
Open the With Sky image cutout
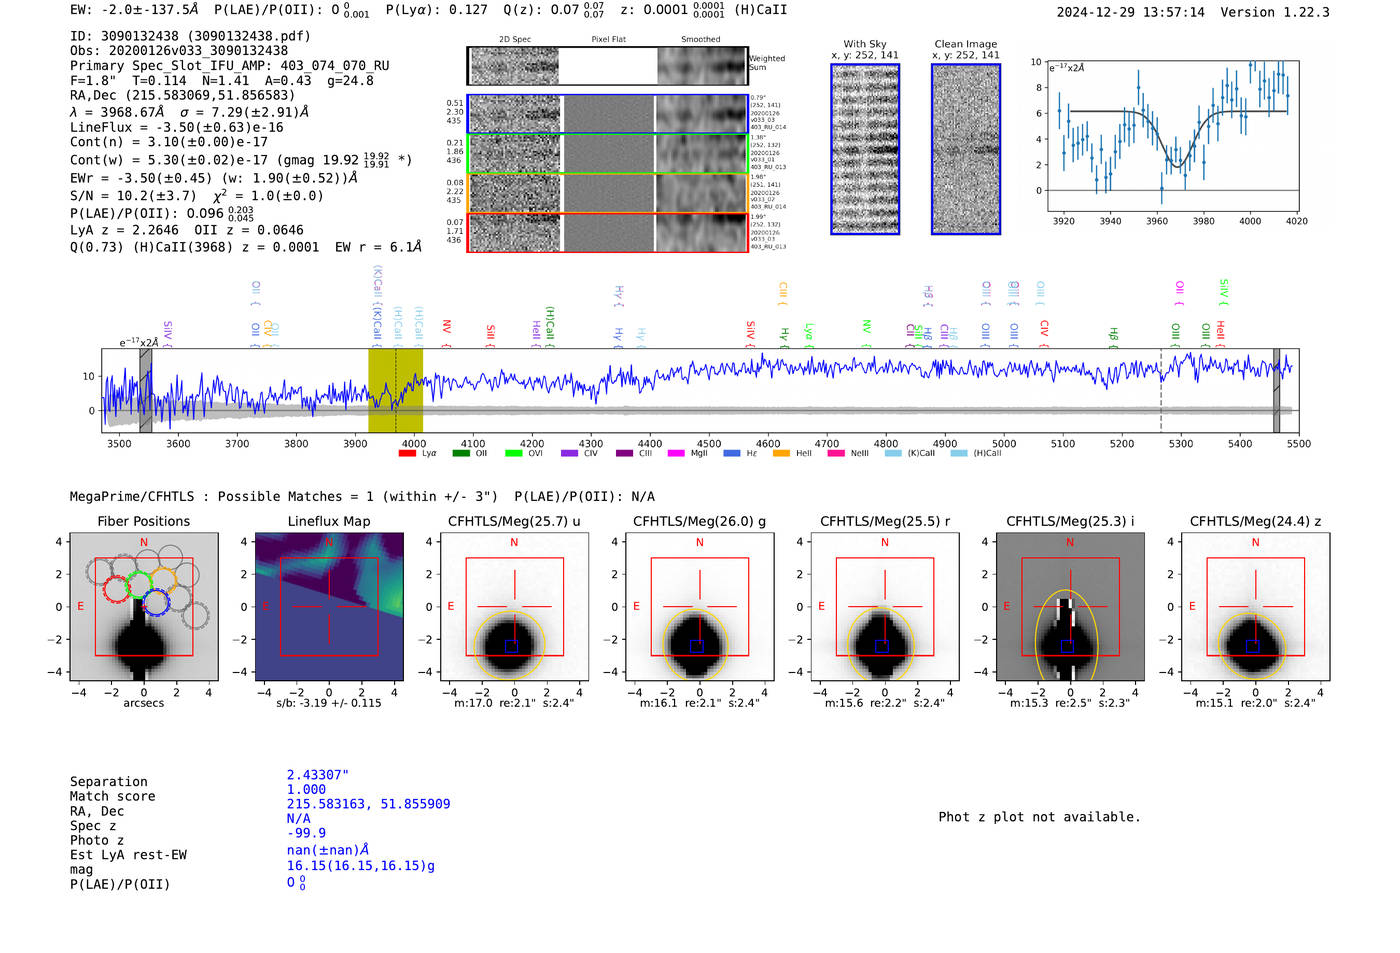click(x=865, y=149)
